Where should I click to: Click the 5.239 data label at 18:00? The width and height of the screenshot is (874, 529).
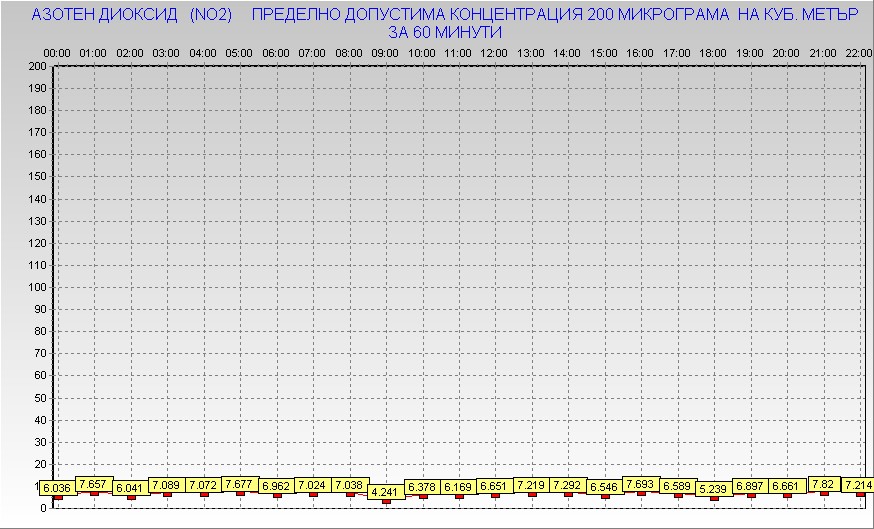713,489
